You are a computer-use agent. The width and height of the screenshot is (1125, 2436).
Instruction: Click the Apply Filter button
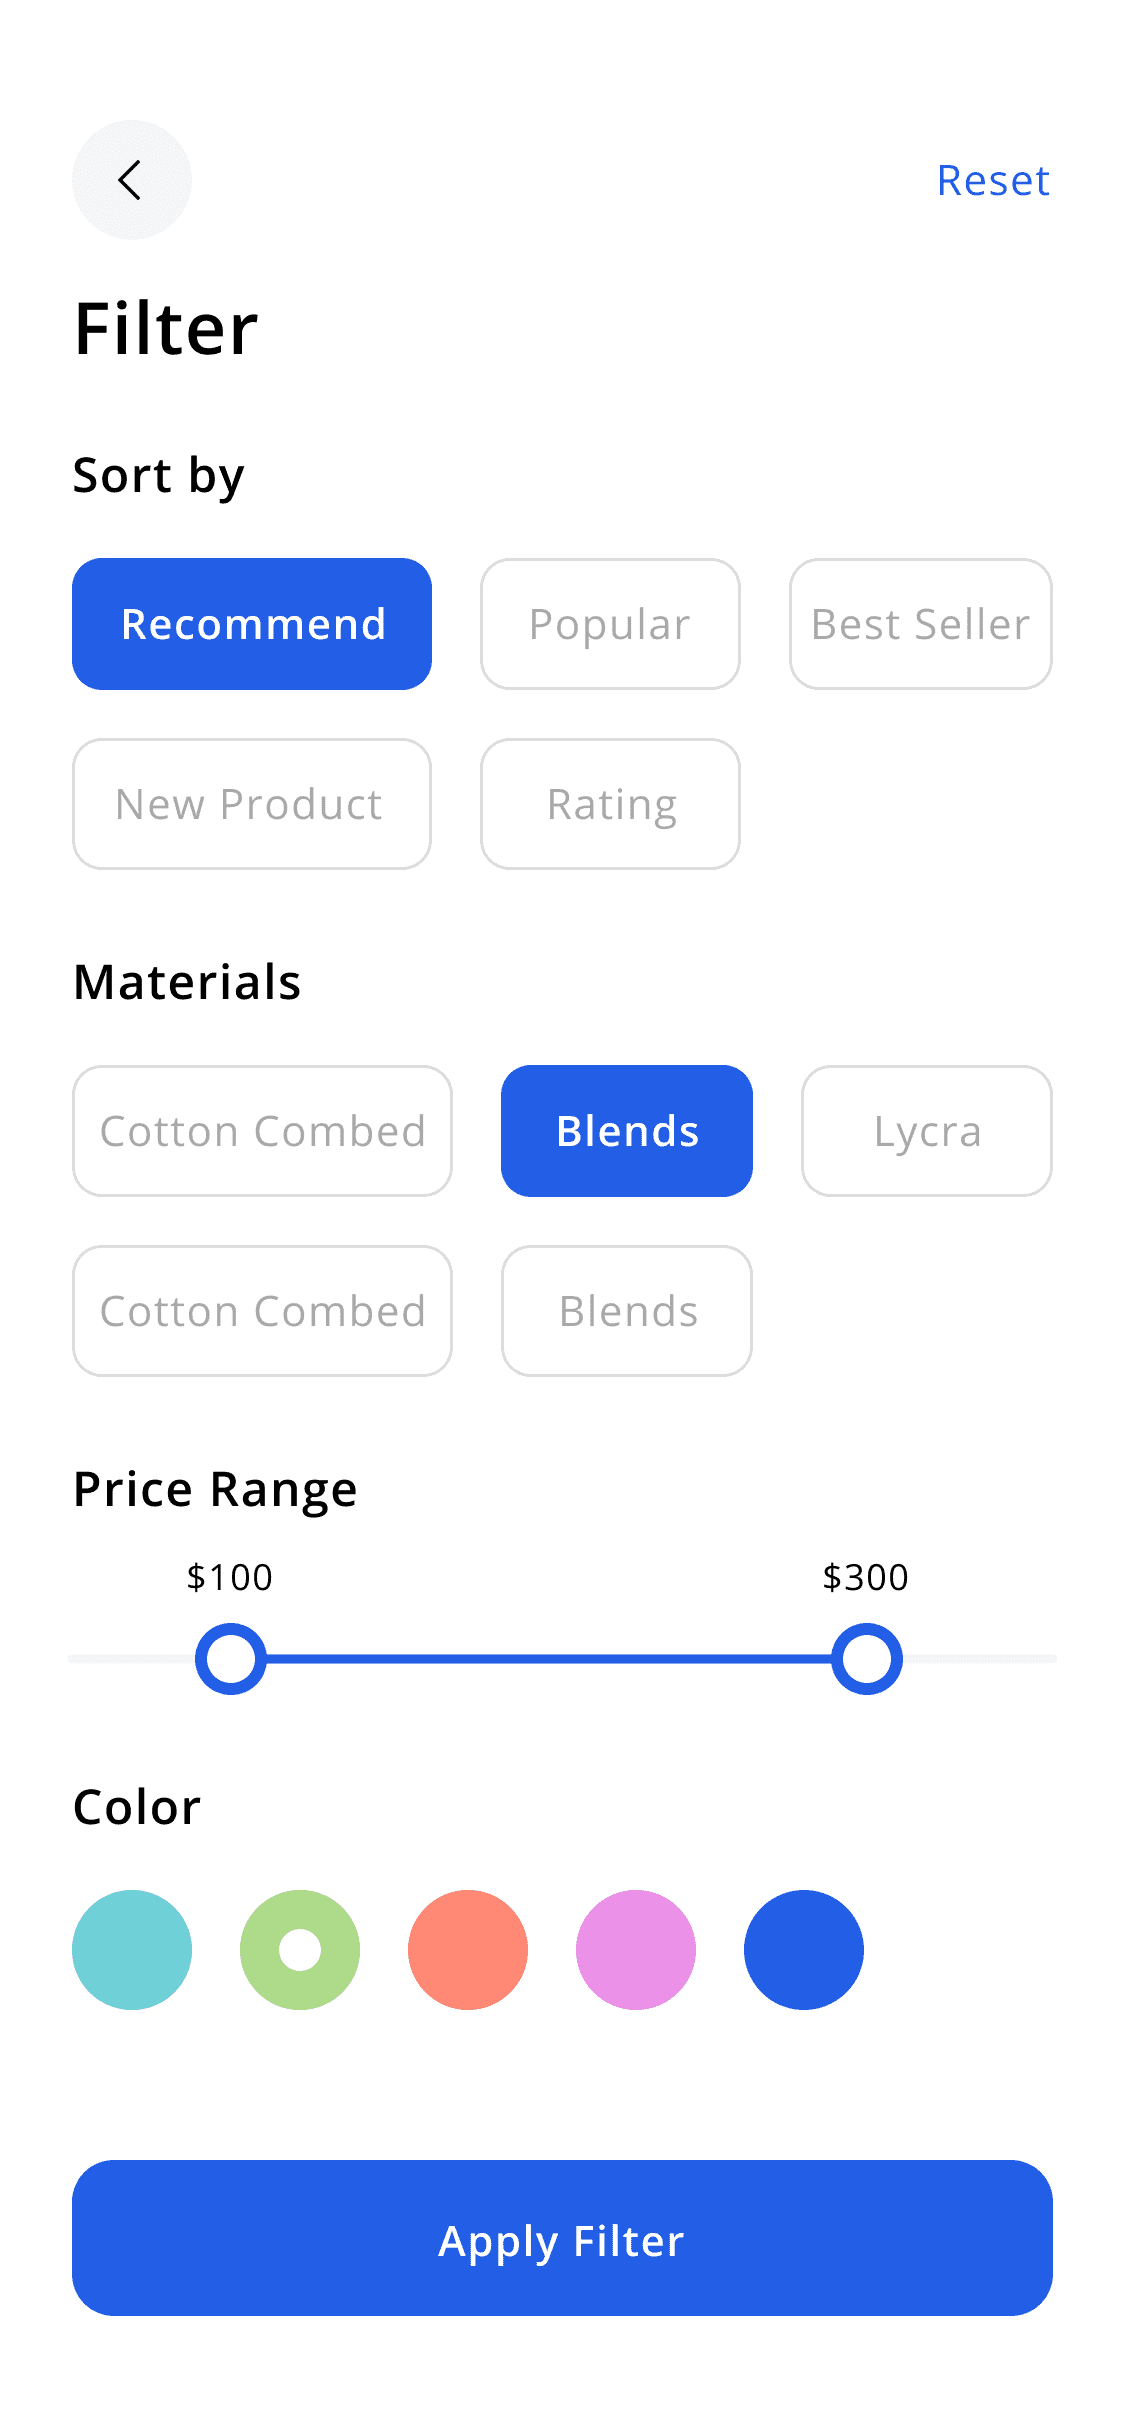(562, 2238)
